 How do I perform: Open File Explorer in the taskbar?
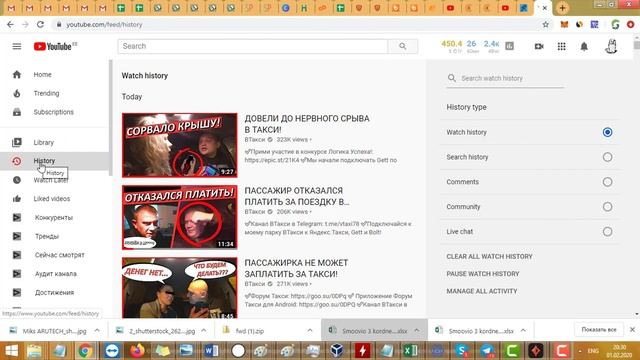click(x=34, y=351)
